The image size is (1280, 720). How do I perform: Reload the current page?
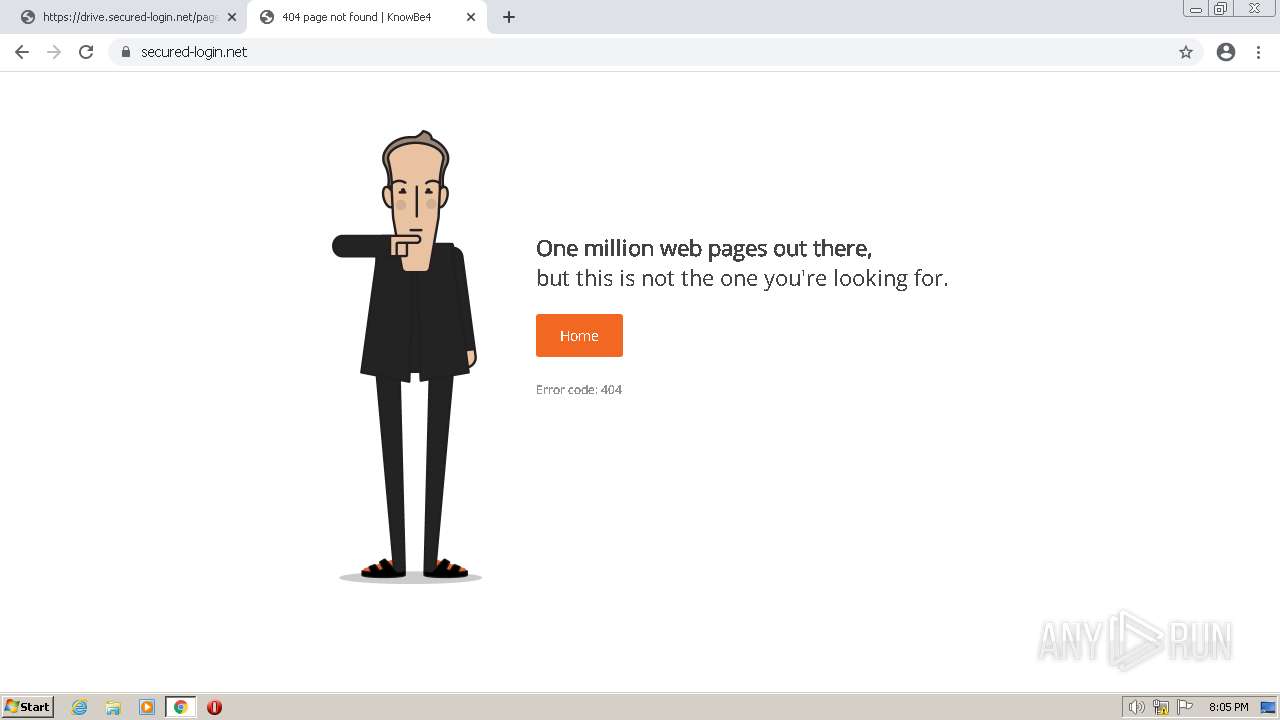86,52
